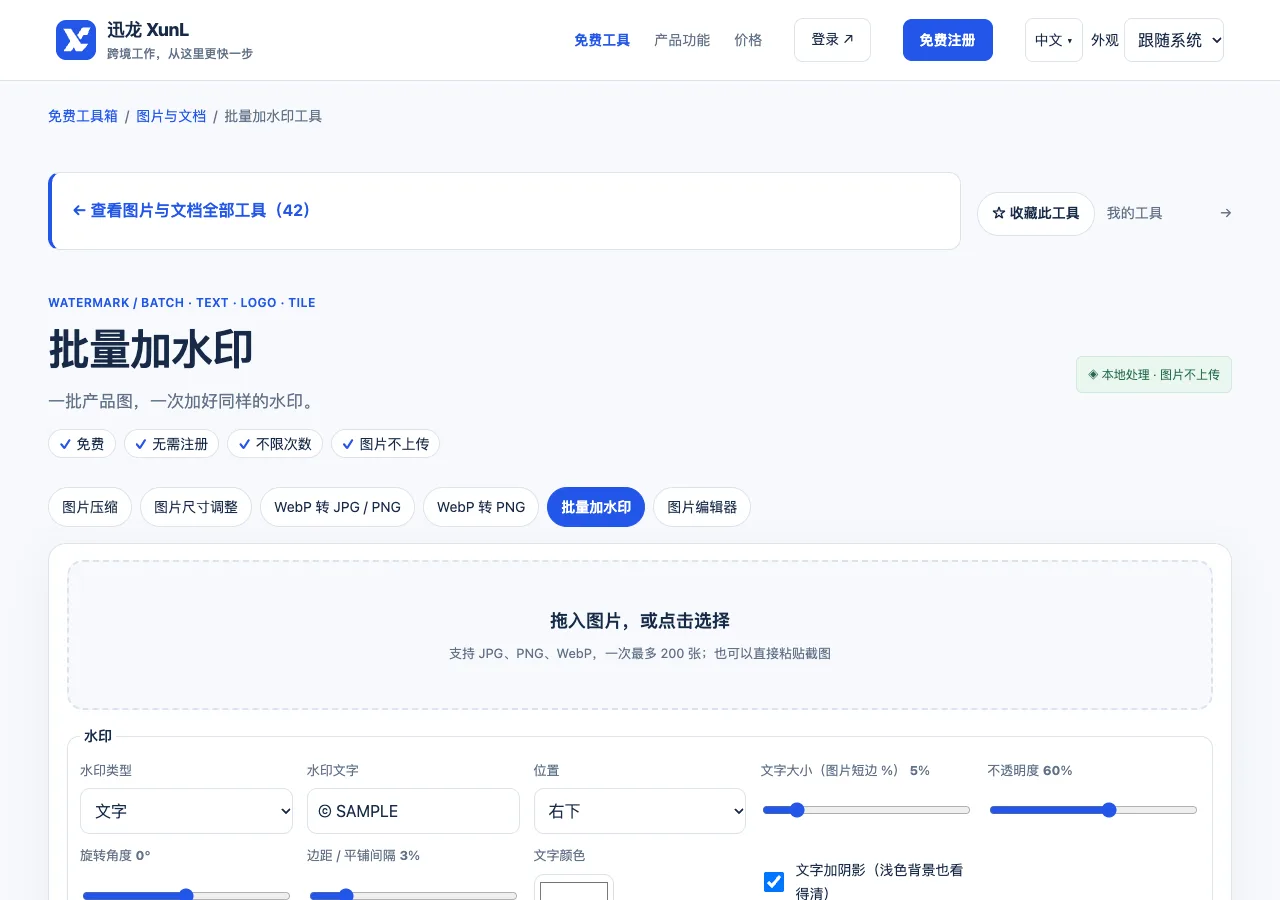Open the 跟随系统 appearance dropdown
Viewport: 1280px width, 900px height.
pos(1174,40)
